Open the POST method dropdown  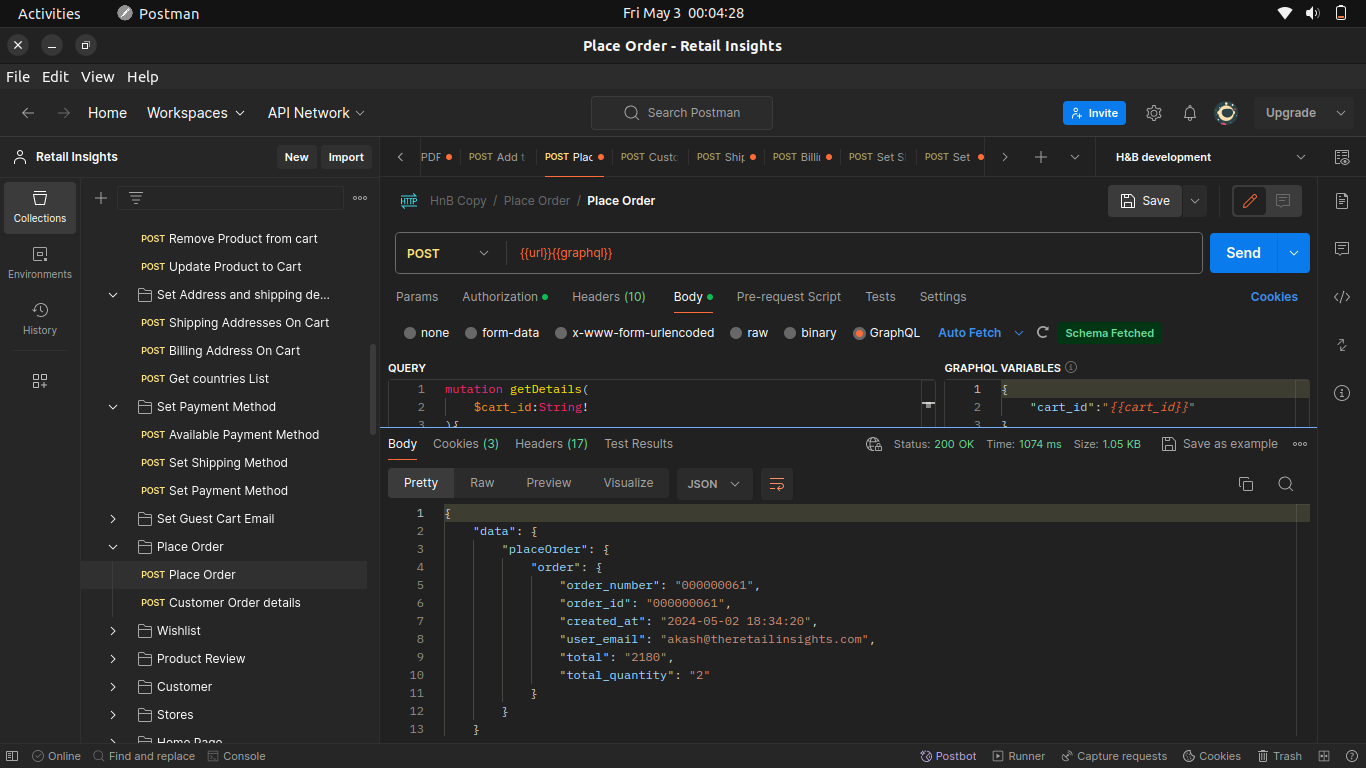449,254
